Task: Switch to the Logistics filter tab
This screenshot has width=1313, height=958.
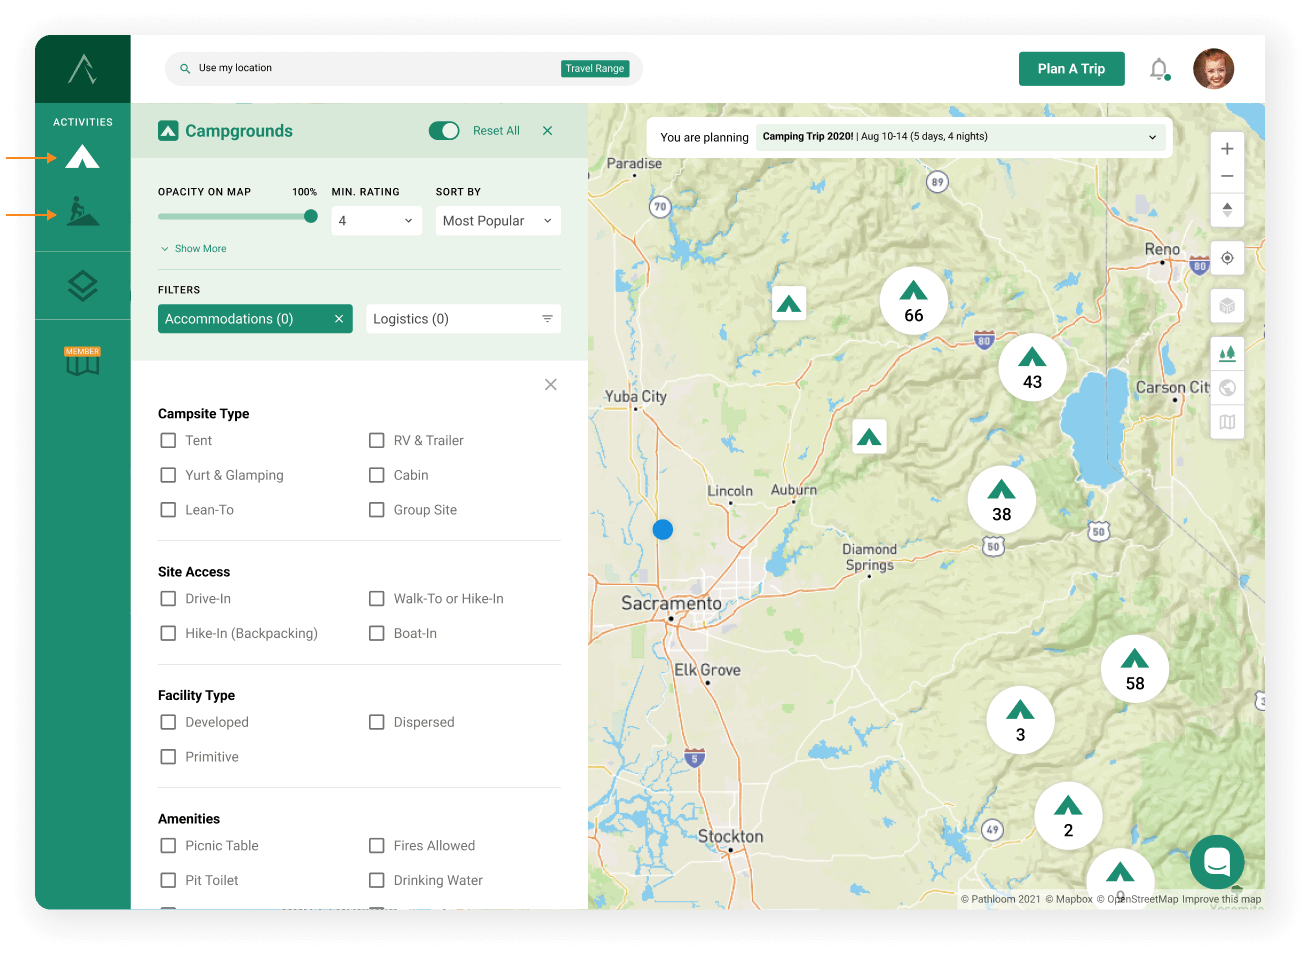Action: [462, 319]
